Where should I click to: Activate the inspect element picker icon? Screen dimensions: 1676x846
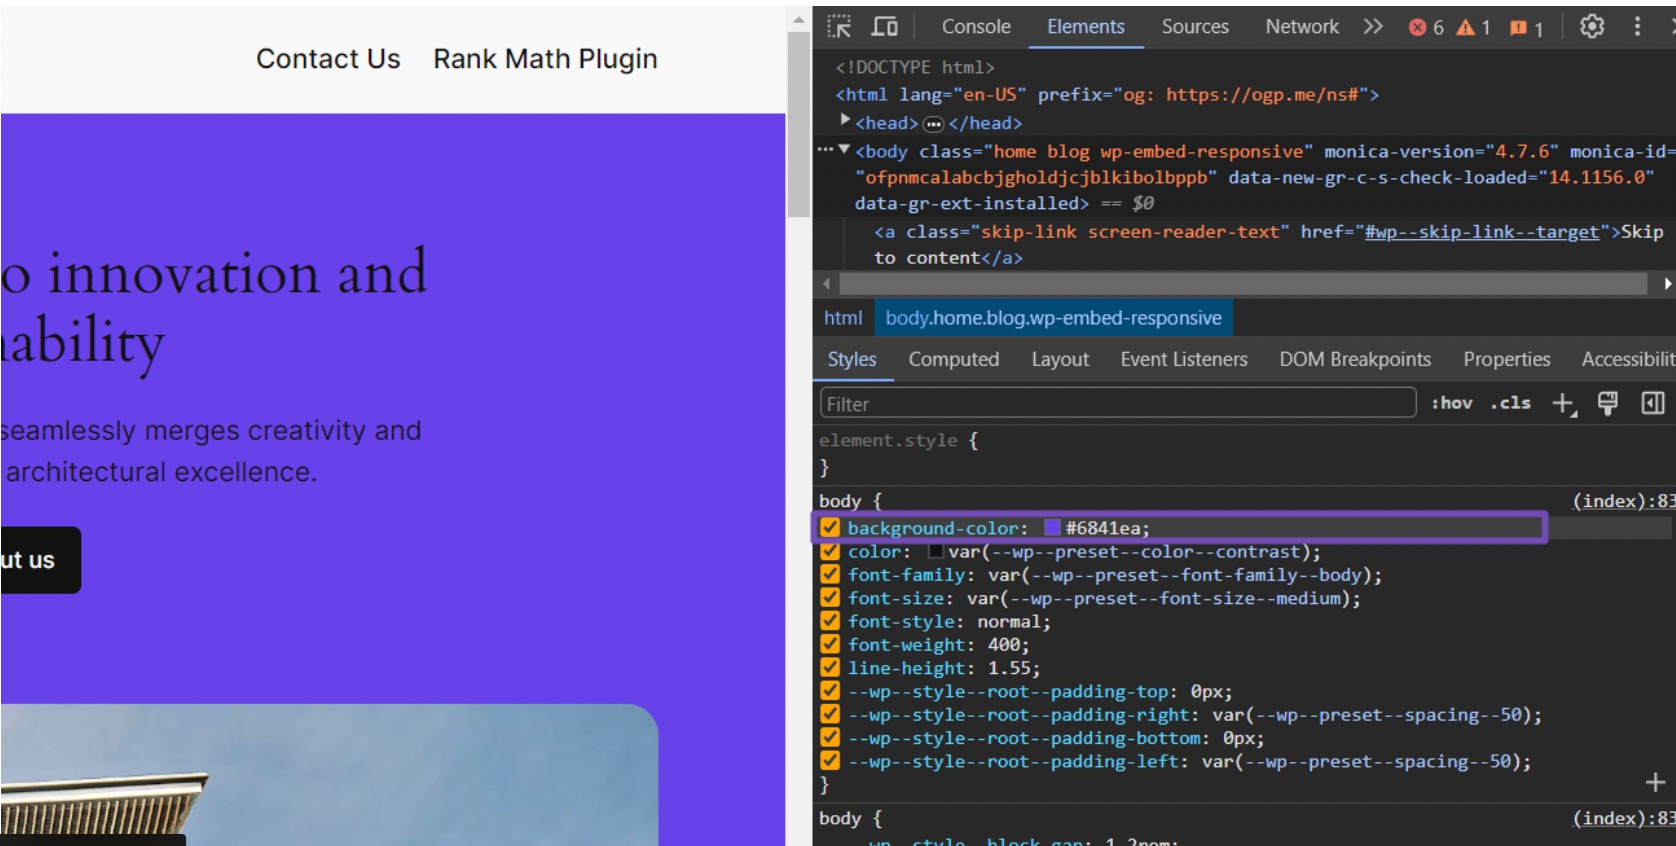tap(839, 27)
